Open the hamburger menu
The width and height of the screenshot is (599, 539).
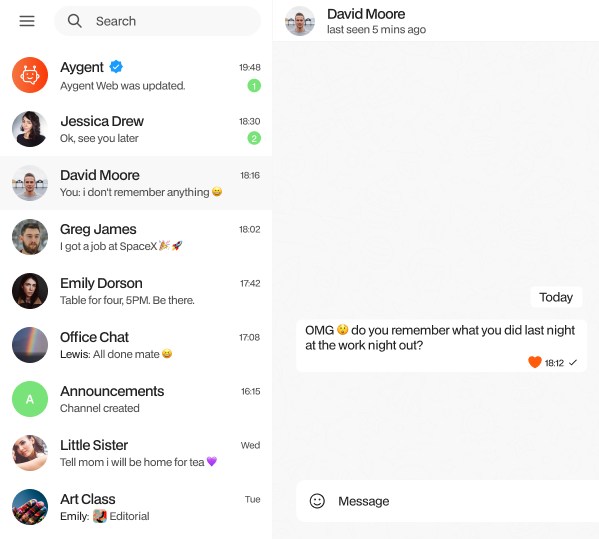tap(27, 21)
